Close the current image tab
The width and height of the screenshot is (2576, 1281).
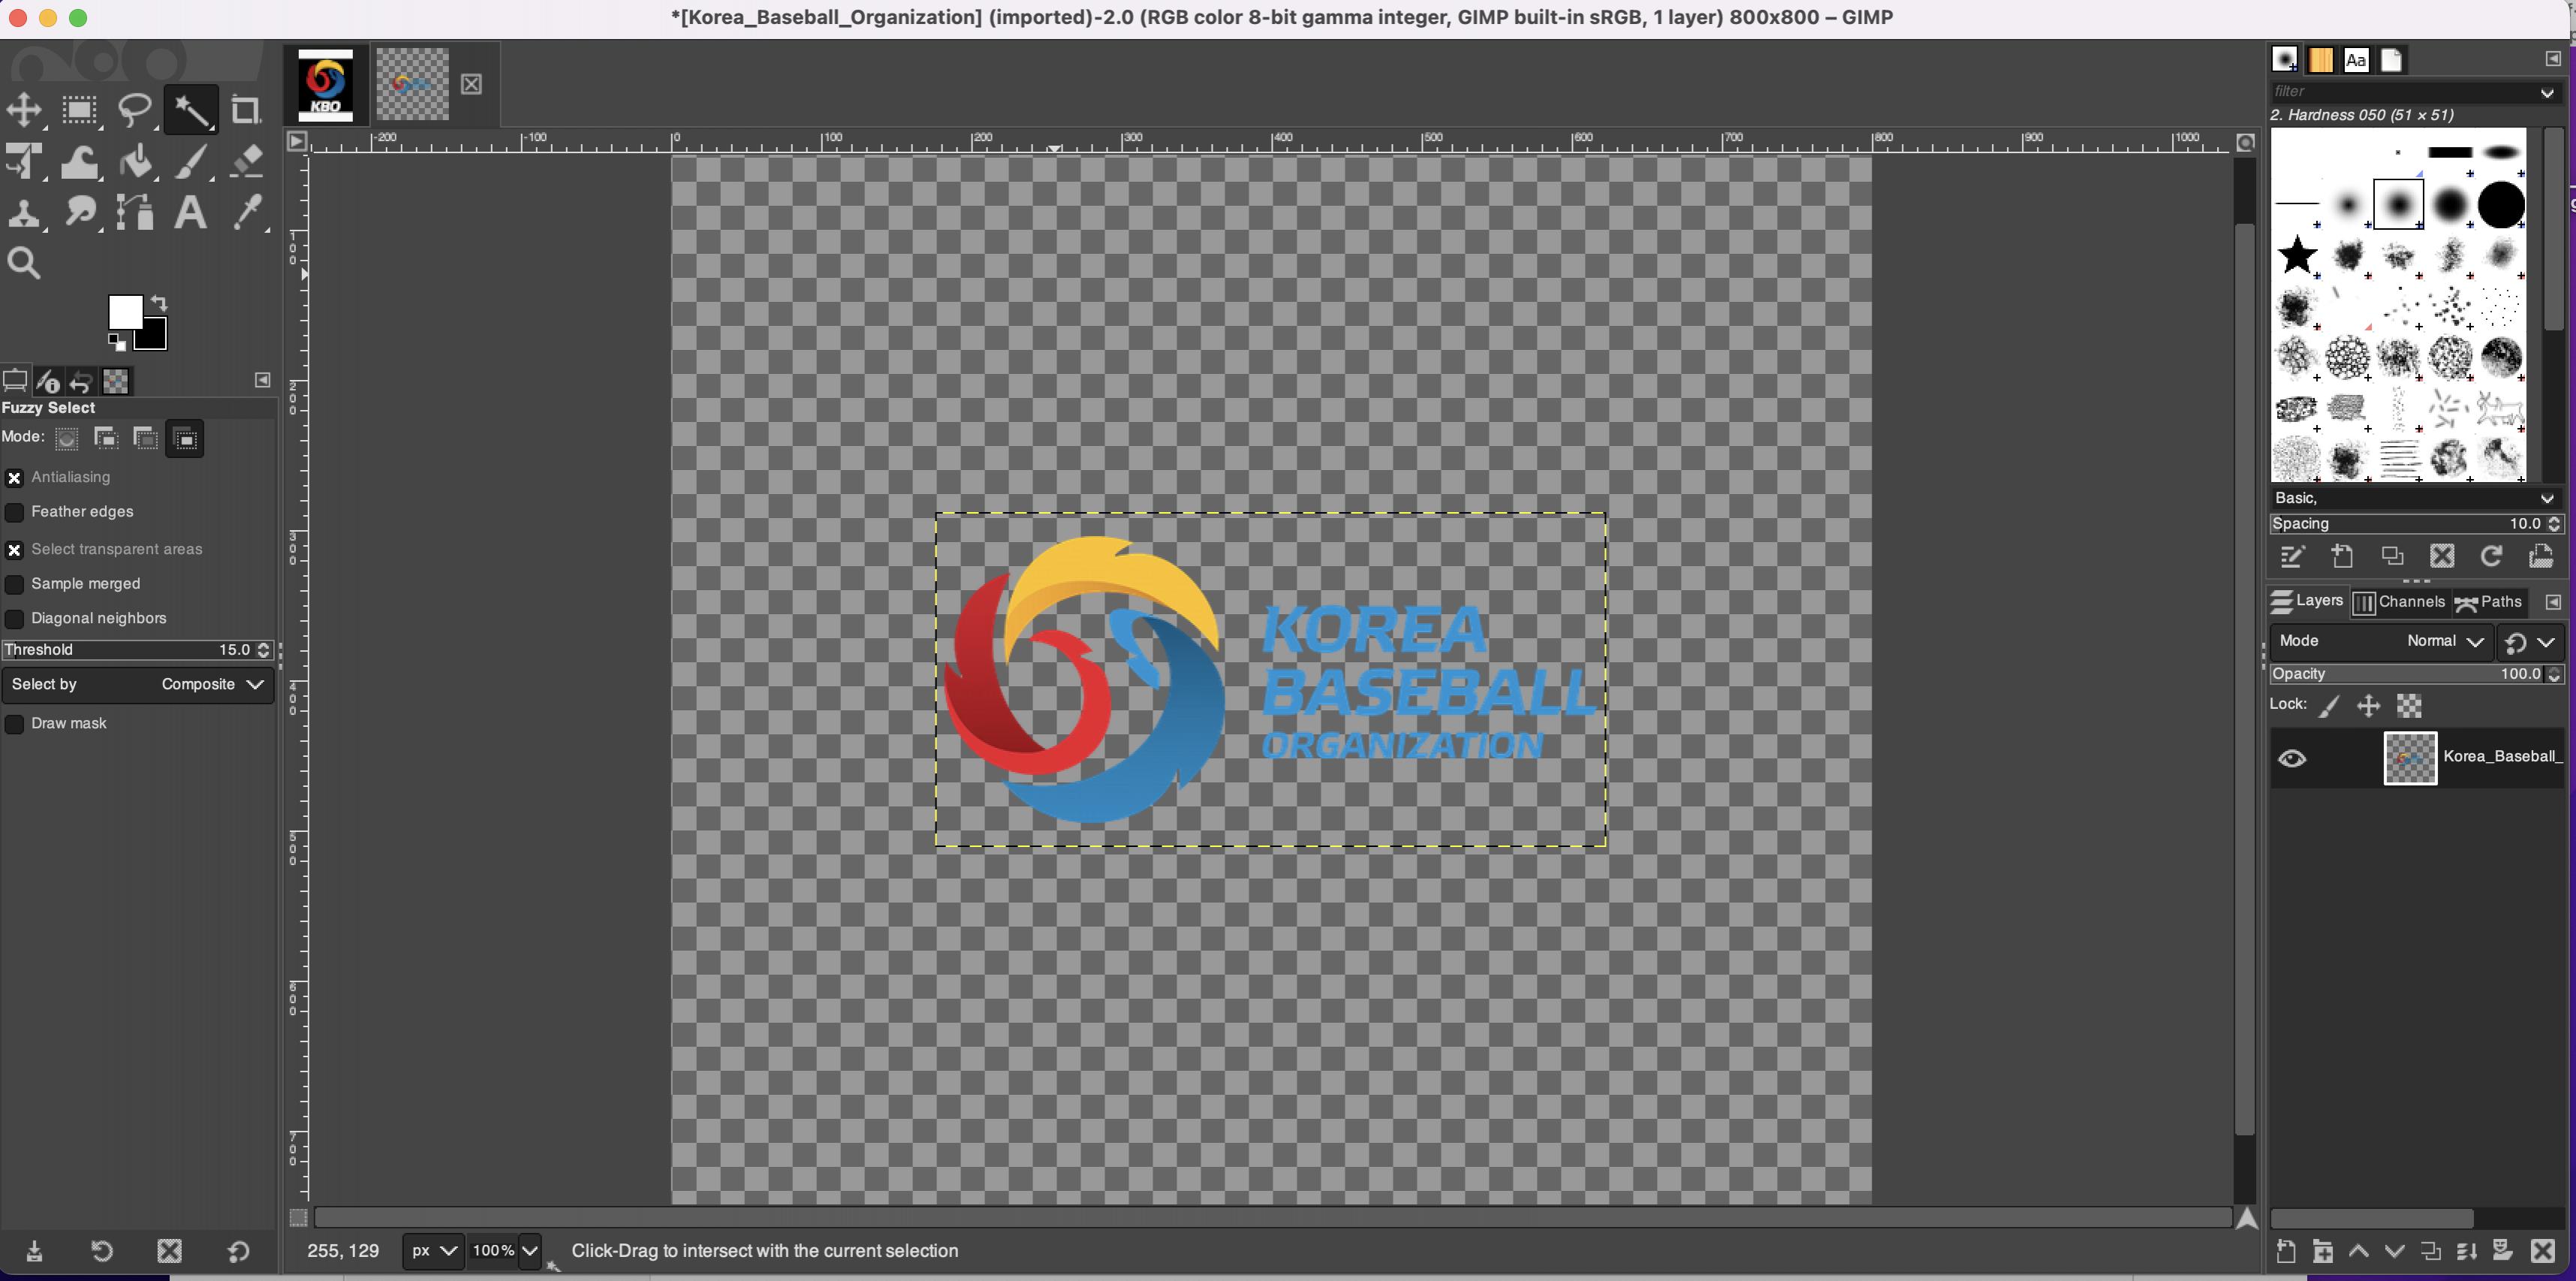(x=472, y=84)
